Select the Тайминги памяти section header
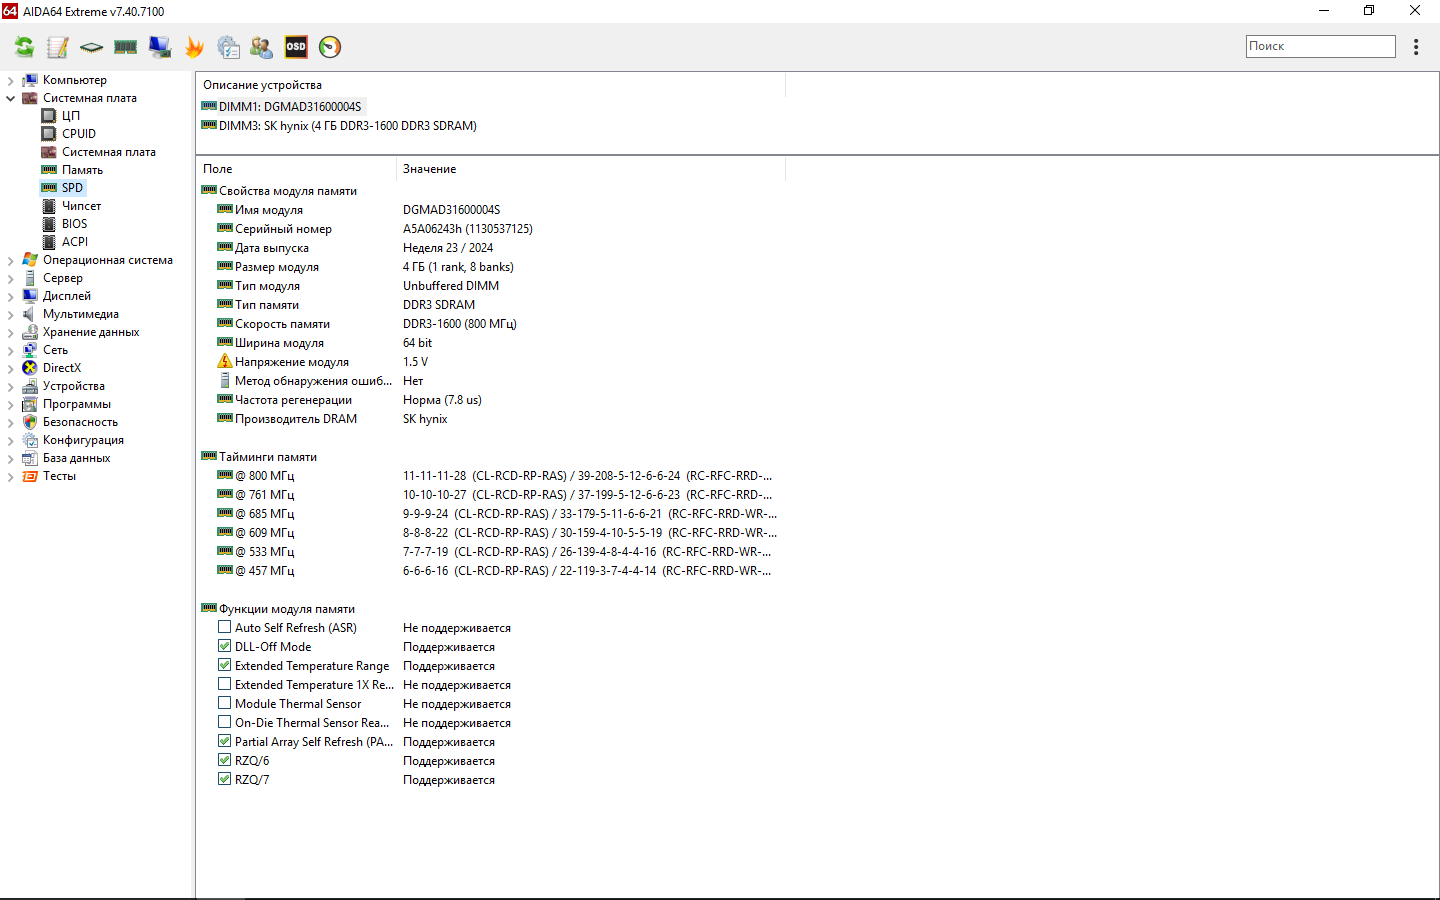1440x900 pixels. coord(268,457)
